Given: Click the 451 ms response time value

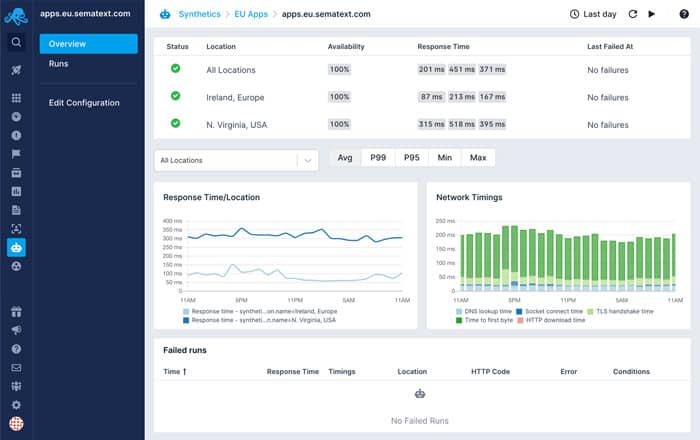Looking at the screenshot, I should (x=462, y=69).
